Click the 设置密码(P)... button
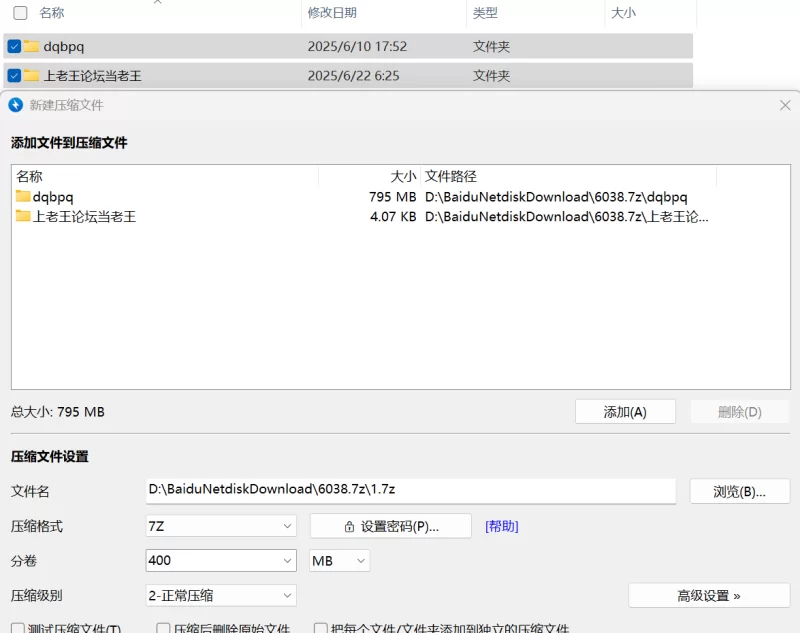Screen dimensions: 800x633 (x=391, y=526)
